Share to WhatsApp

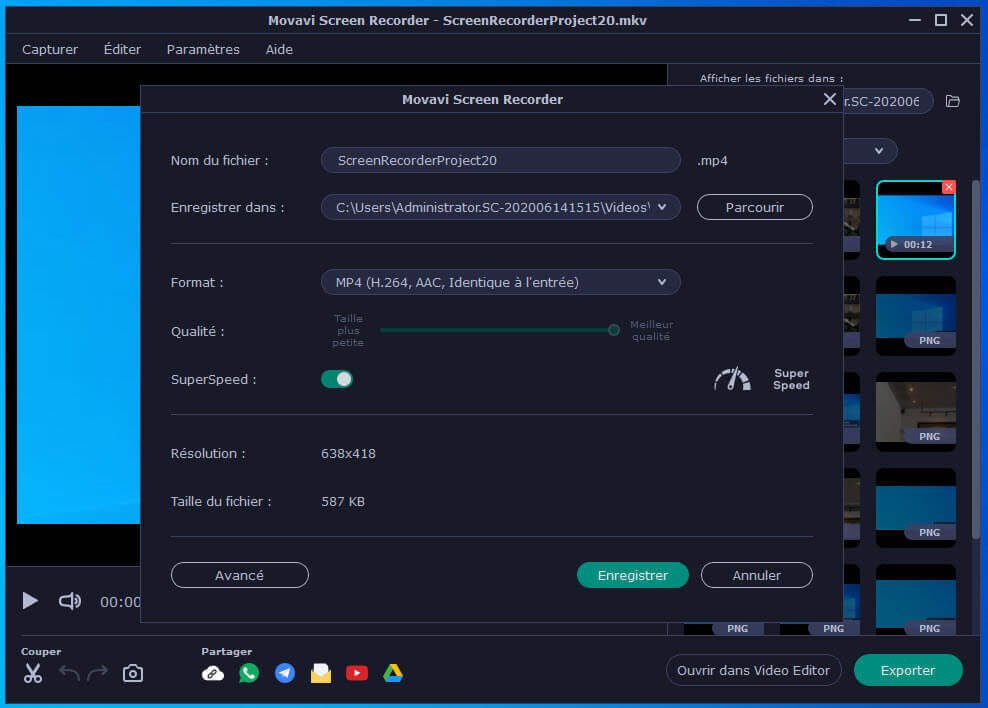tap(249, 673)
